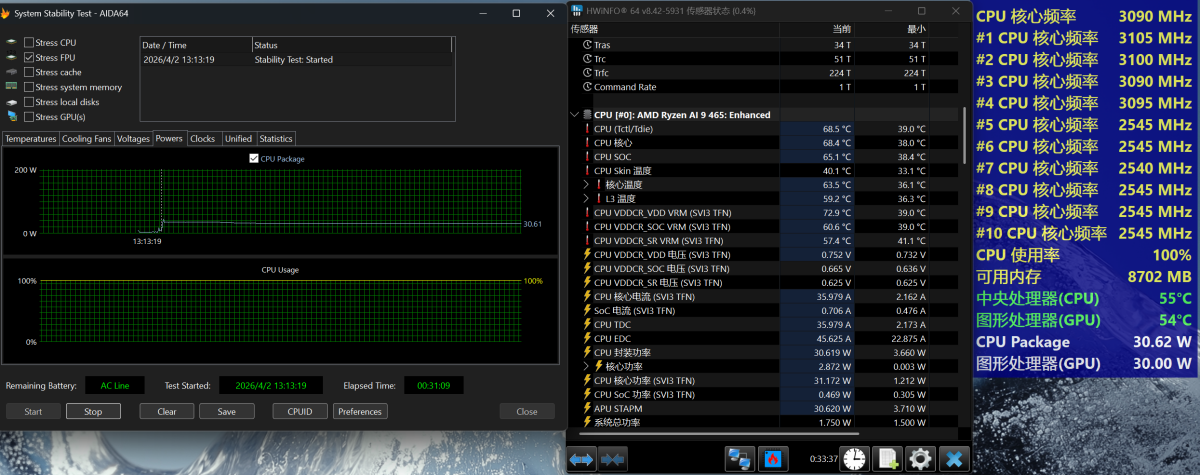Click the chip icon of CPU [#0] group
Image resolution: width=1200 pixels, height=475 pixels.
[x=587, y=115]
